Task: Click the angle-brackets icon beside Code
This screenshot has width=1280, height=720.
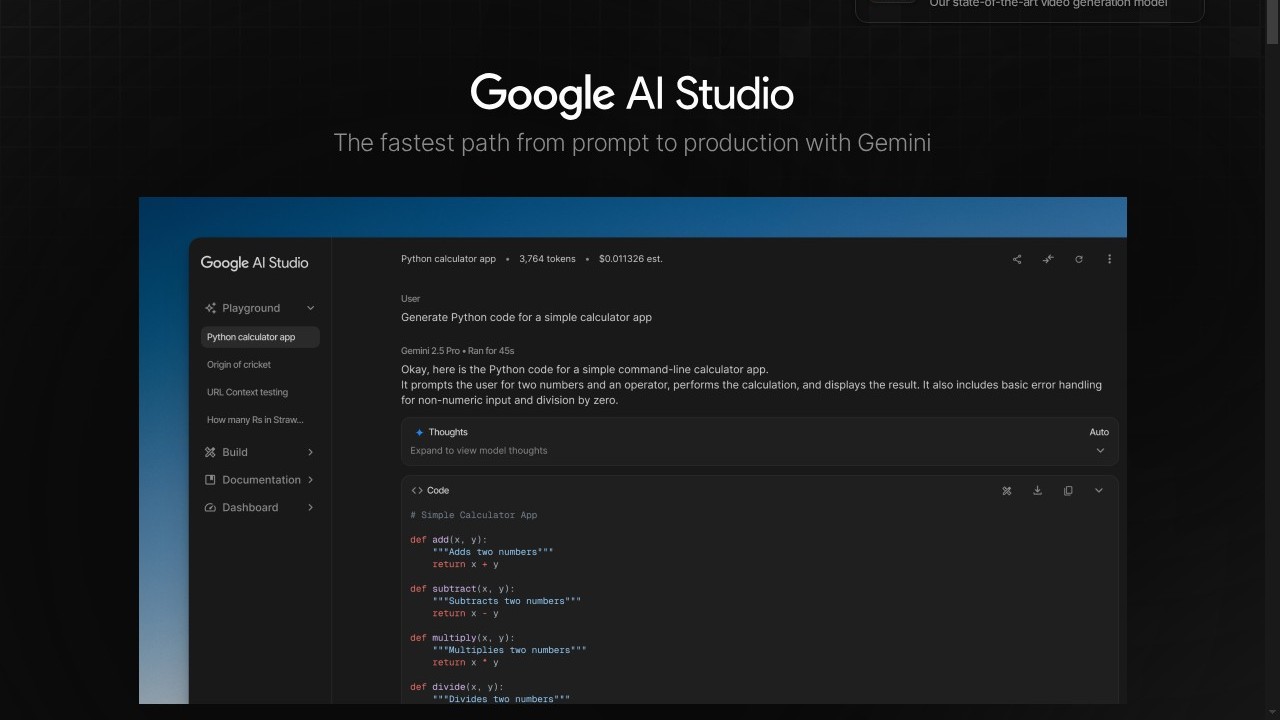Action: (x=417, y=491)
